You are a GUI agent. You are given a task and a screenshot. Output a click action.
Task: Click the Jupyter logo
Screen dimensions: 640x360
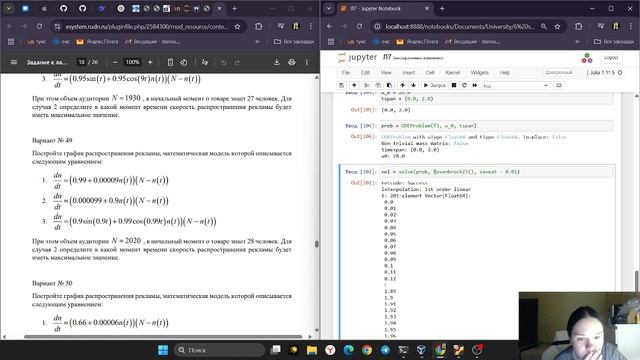point(357,58)
